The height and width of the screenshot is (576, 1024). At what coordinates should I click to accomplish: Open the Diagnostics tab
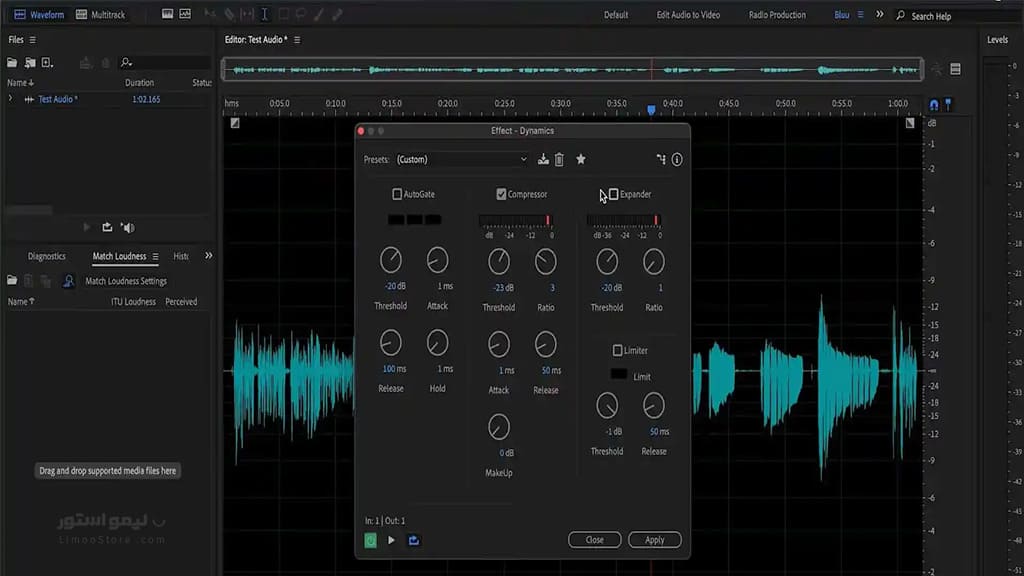coord(46,256)
